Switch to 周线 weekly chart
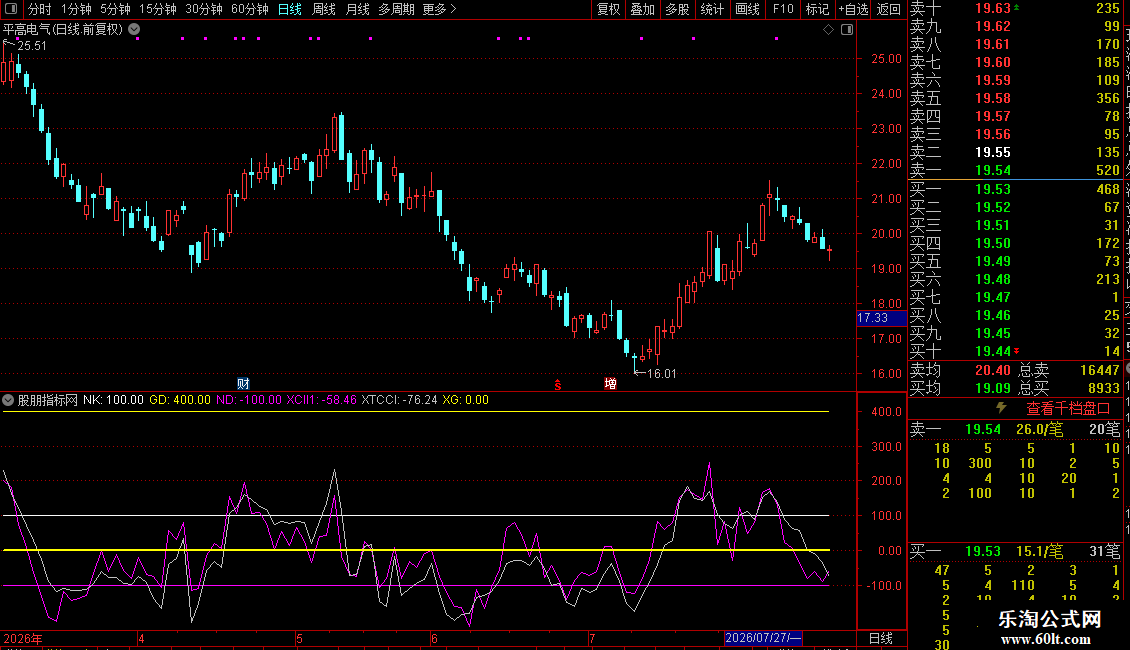Screen dimensions: 1130x650 tap(324, 9)
